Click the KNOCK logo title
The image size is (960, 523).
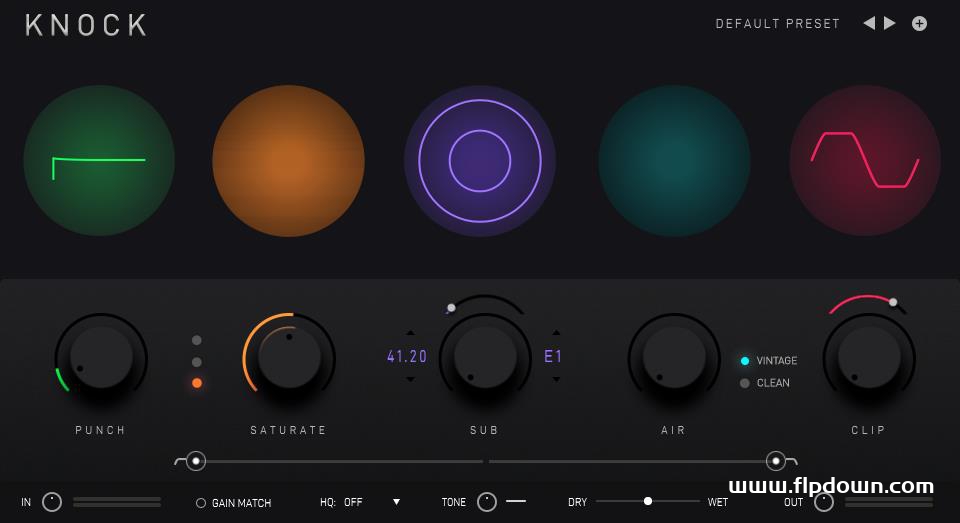(86, 26)
